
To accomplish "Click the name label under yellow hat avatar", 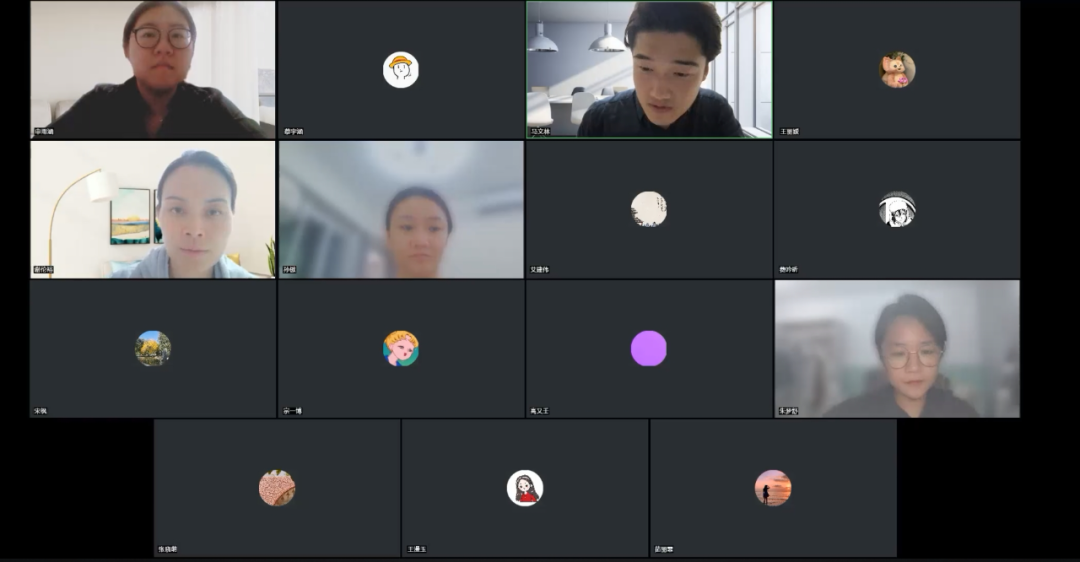I will 293,132.
